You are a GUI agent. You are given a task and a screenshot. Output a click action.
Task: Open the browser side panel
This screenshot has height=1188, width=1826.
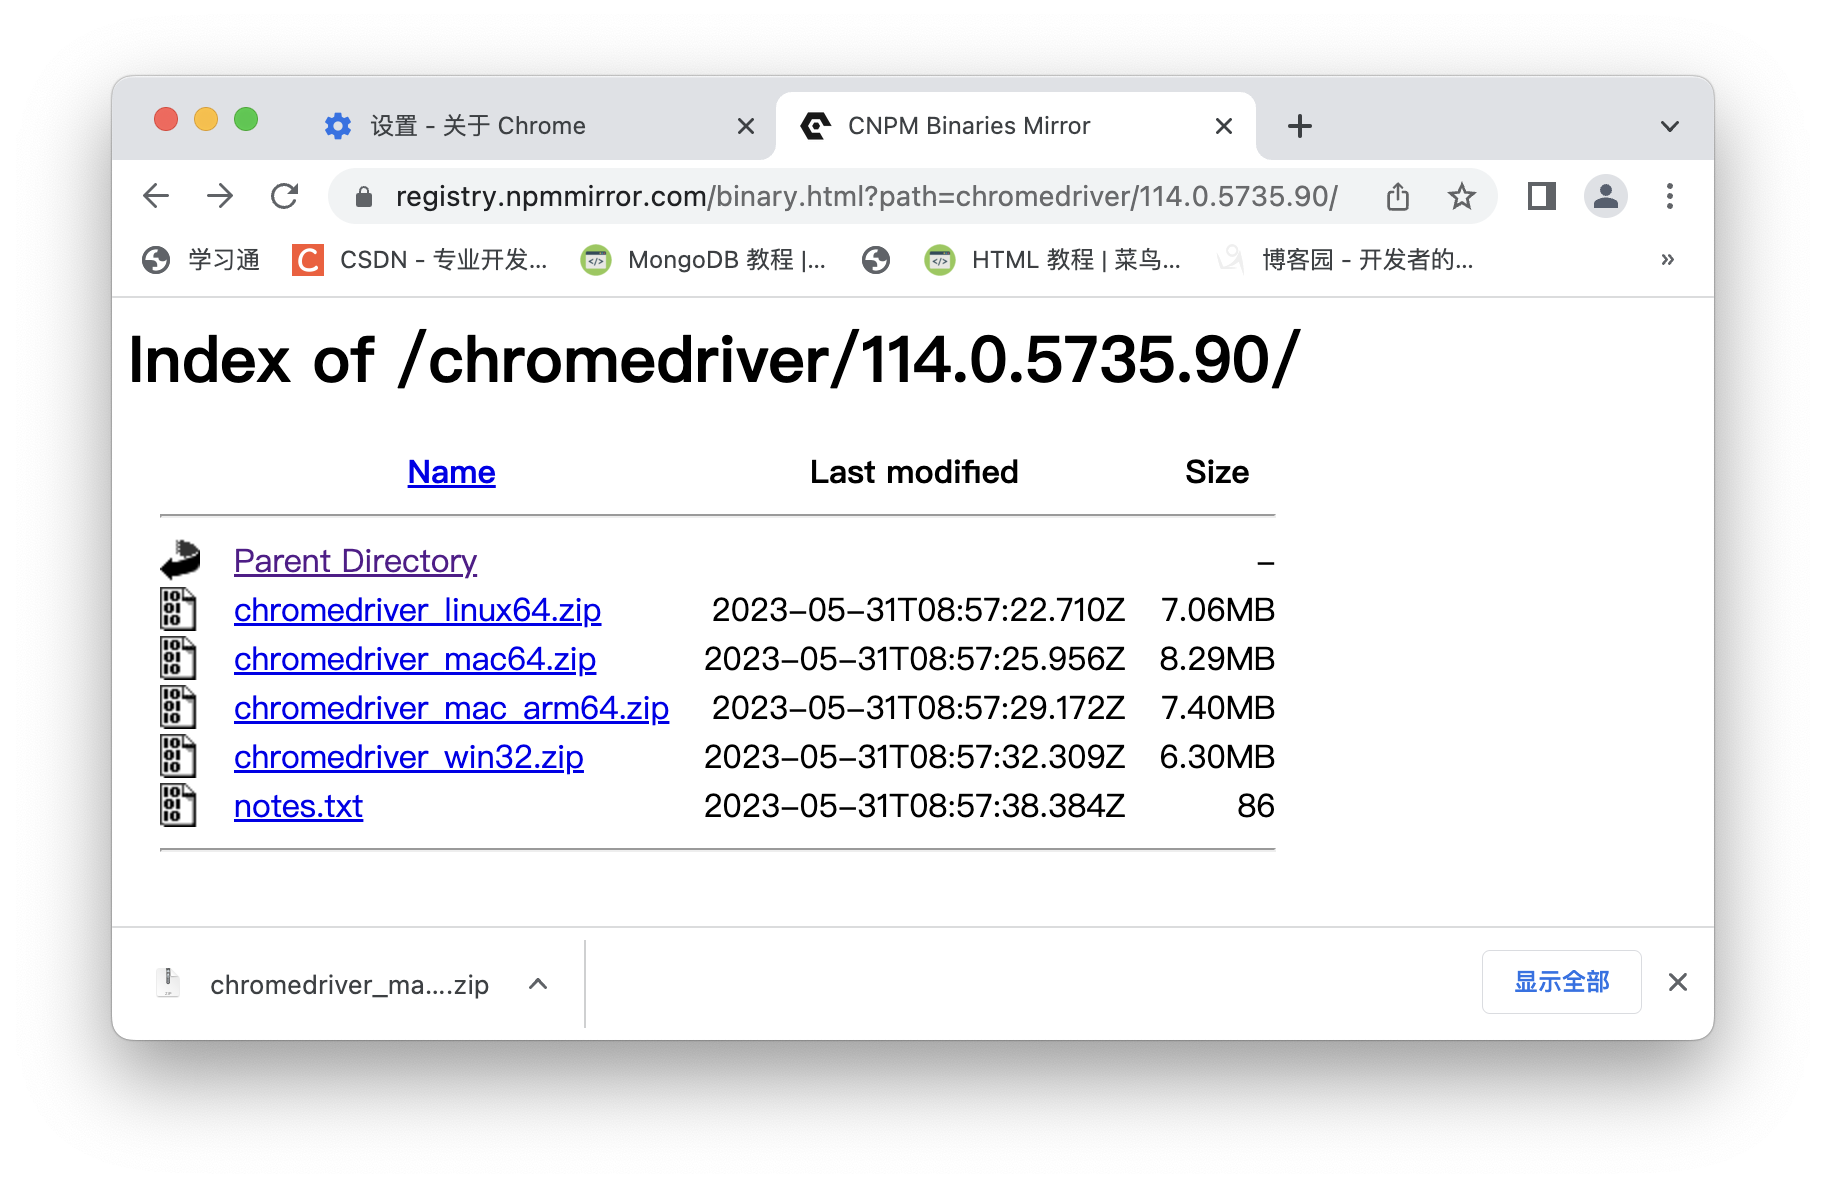click(1540, 196)
